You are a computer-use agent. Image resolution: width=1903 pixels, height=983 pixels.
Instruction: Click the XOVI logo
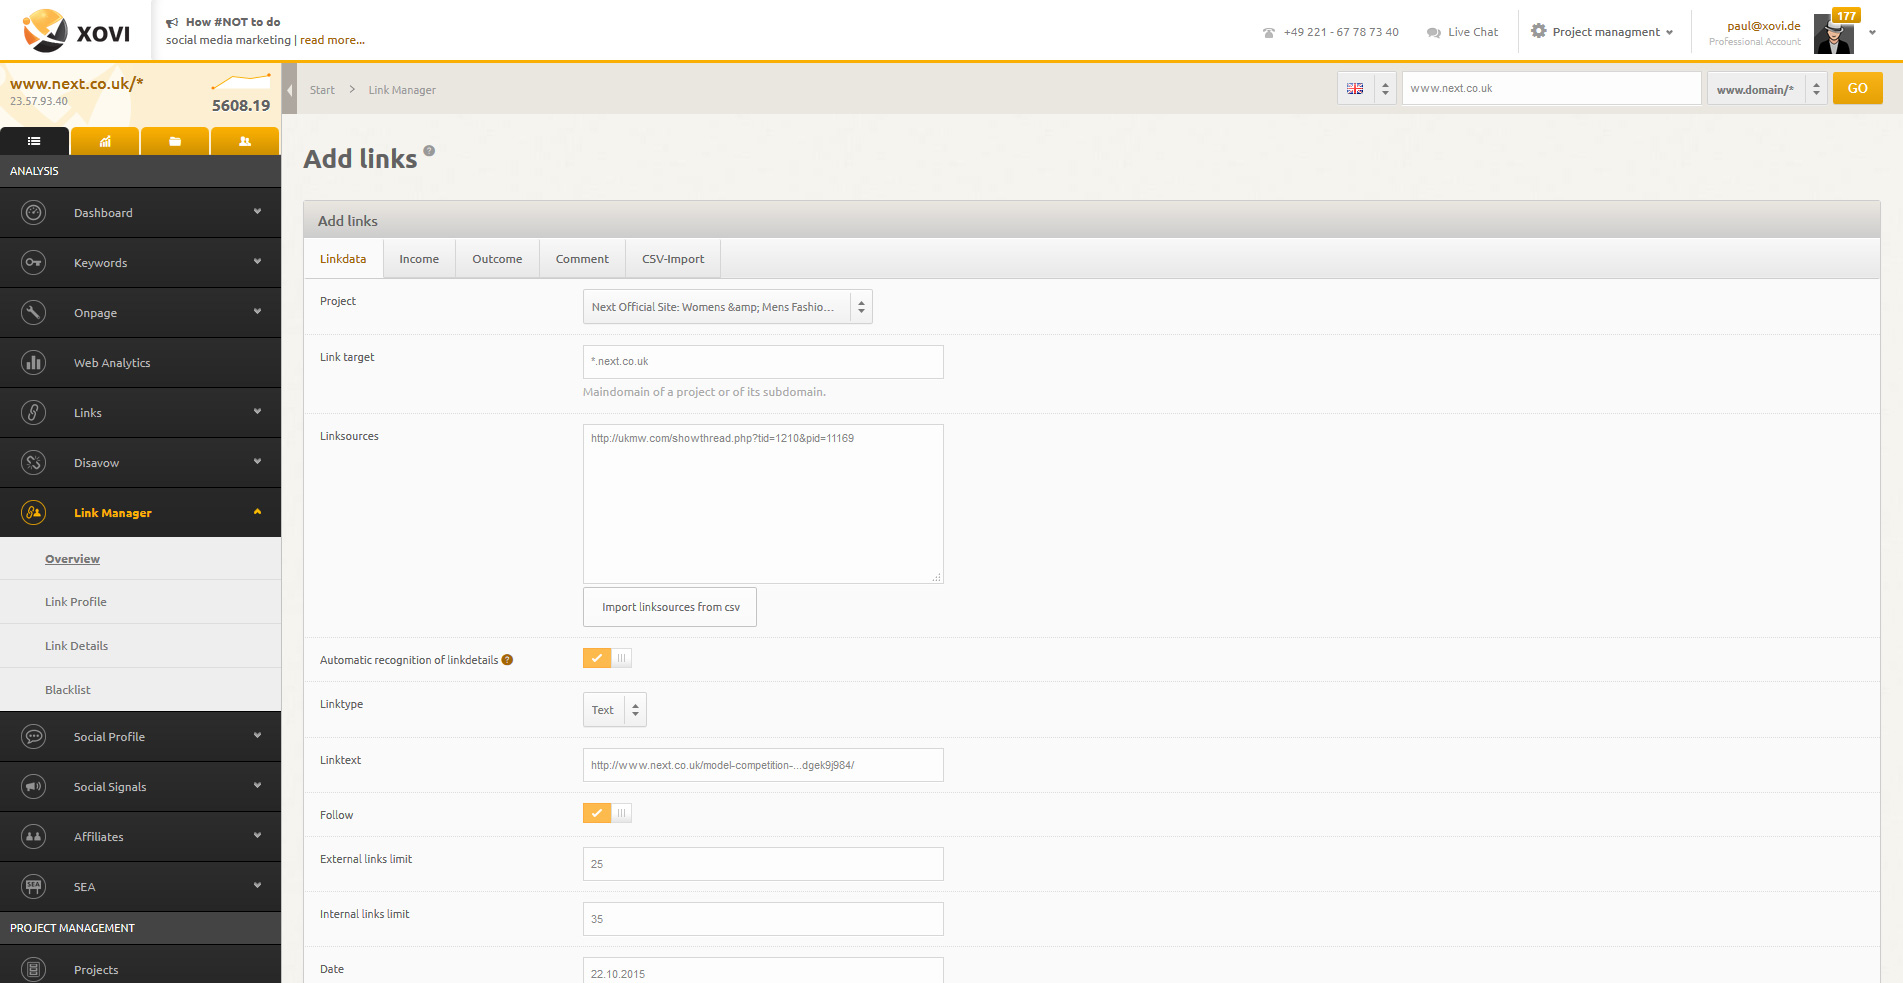[x=76, y=31]
